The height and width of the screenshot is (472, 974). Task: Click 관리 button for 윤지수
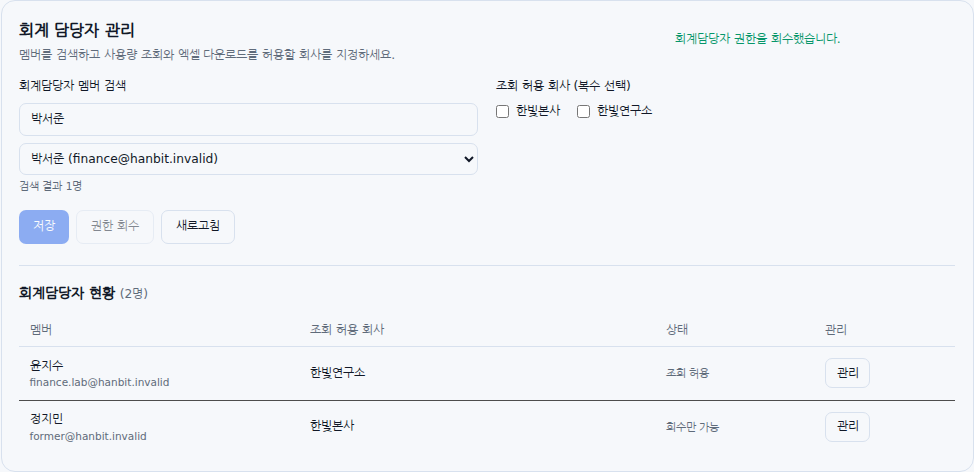[847, 373]
